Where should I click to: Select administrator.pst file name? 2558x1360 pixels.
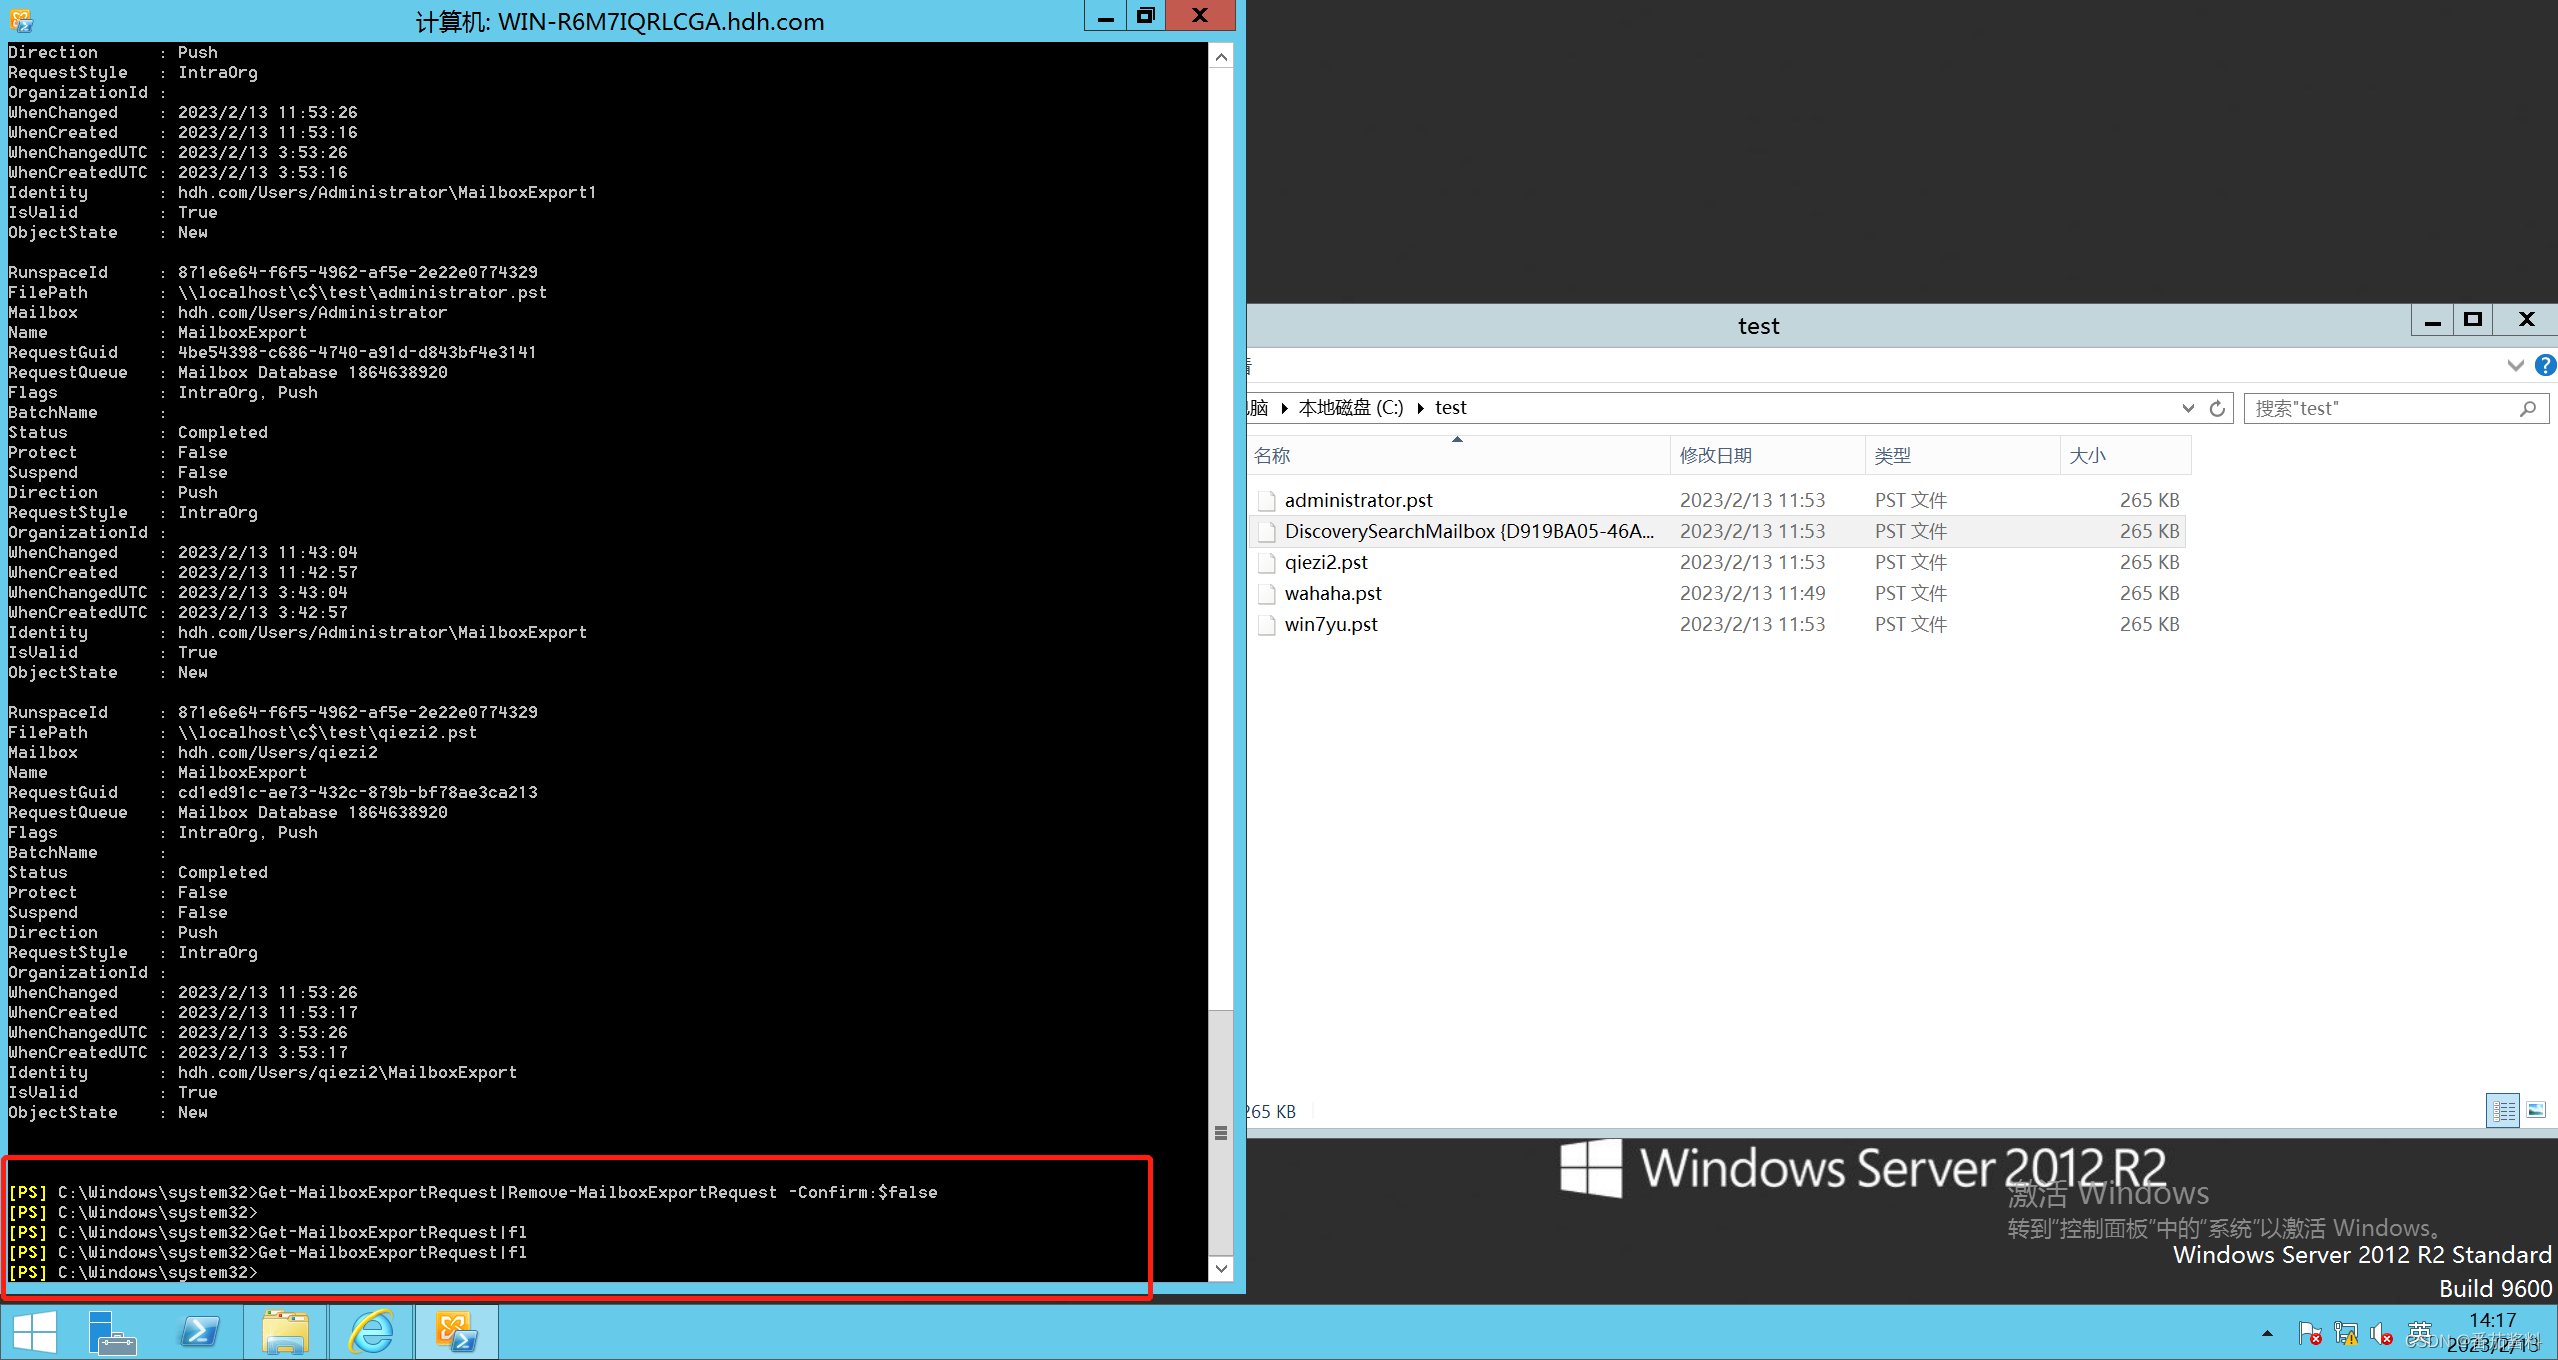click(x=1358, y=500)
